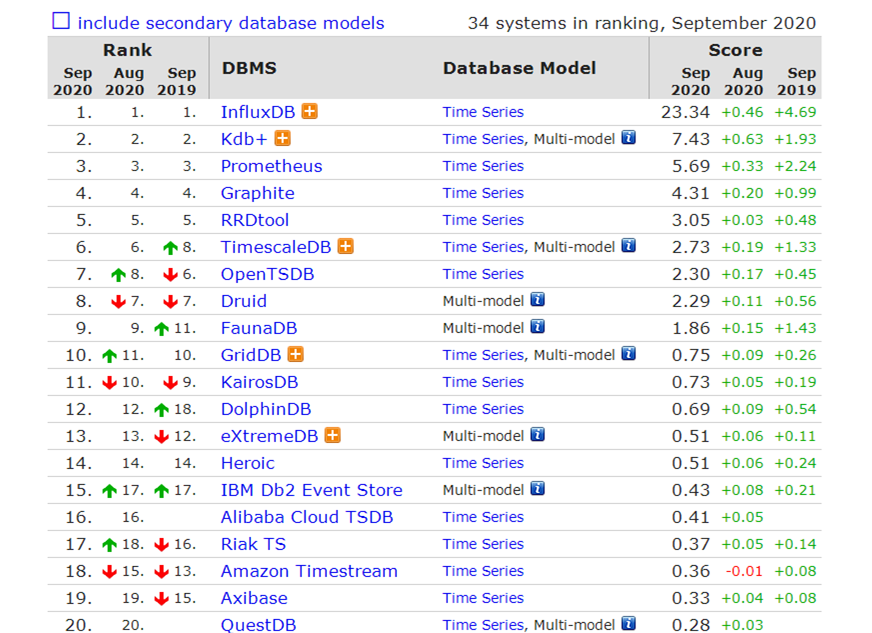Click the Score column header
The width and height of the screenshot is (872, 633).
point(735,50)
